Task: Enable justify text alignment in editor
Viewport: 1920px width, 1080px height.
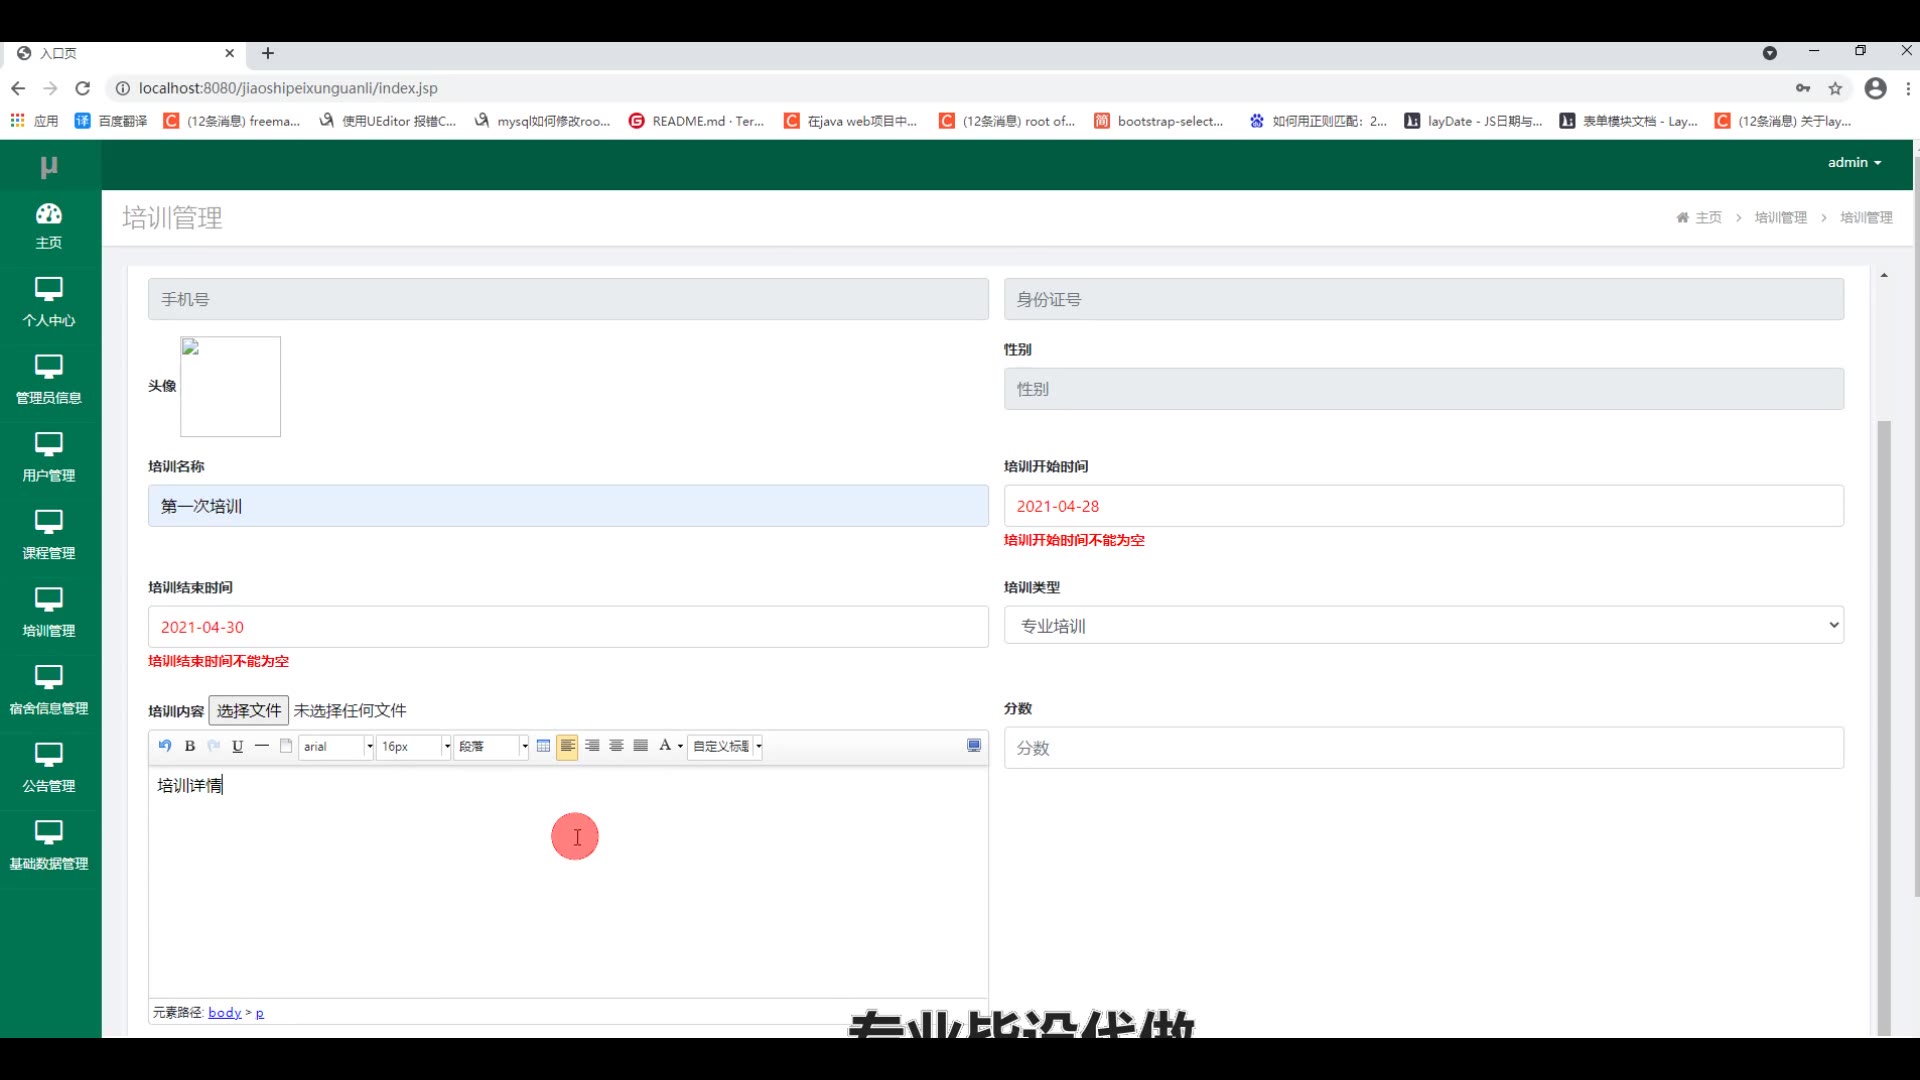Action: (x=641, y=746)
